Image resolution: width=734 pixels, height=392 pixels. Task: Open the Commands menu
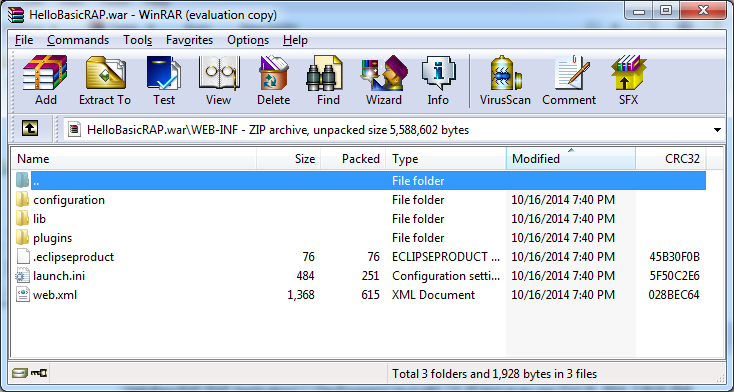pyautogui.click(x=78, y=40)
